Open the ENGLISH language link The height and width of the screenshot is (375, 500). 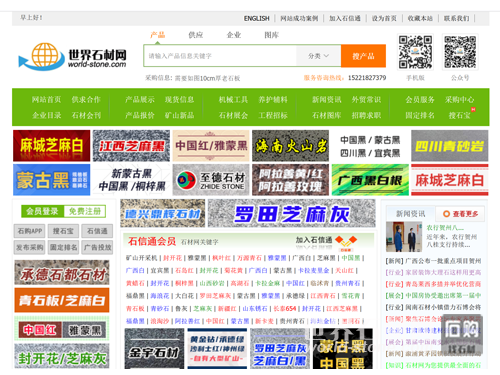(256, 18)
